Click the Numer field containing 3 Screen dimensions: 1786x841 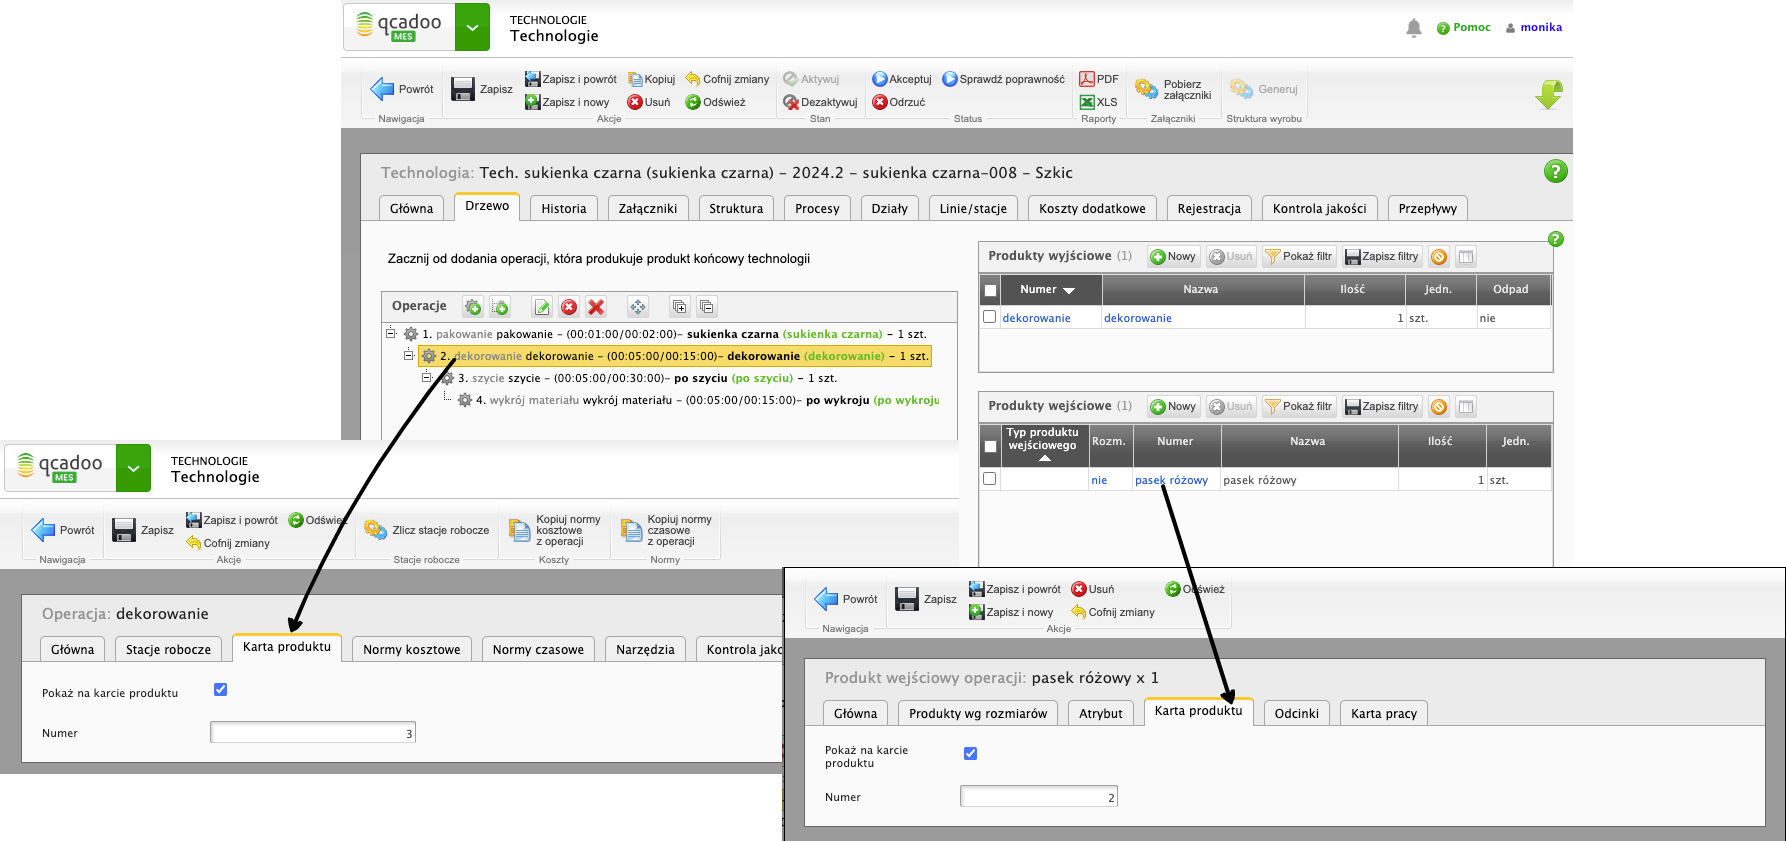[312, 733]
